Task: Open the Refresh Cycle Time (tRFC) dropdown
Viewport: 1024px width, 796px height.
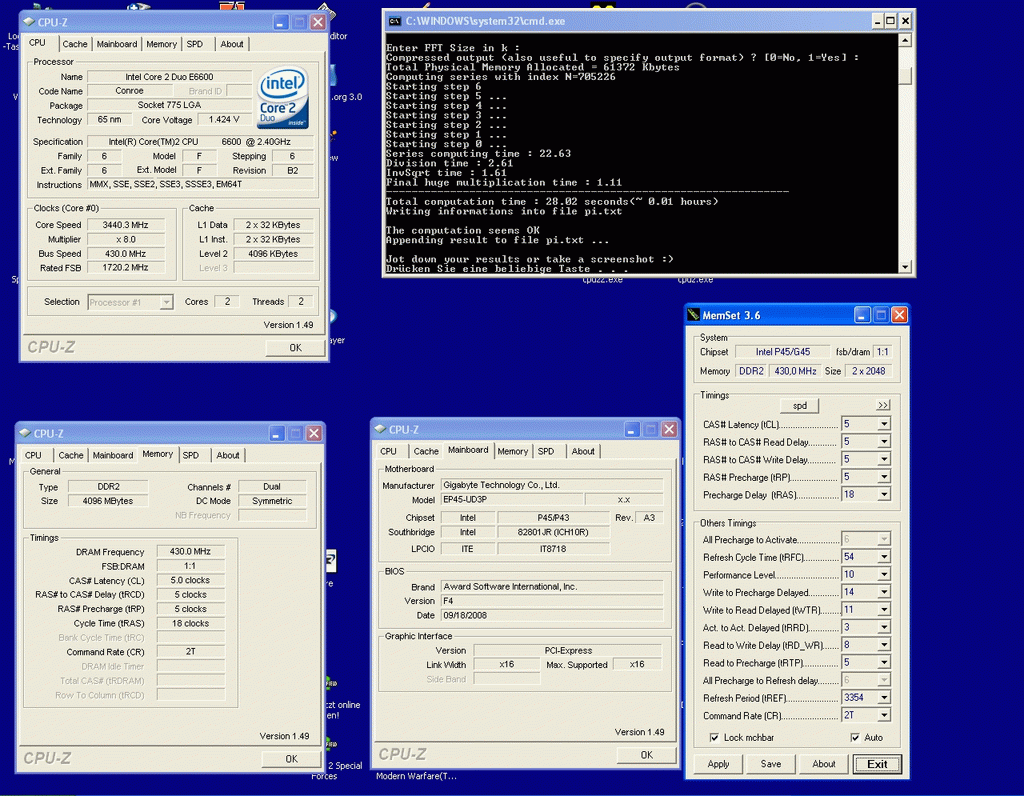Action: click(x=884, y=557)
